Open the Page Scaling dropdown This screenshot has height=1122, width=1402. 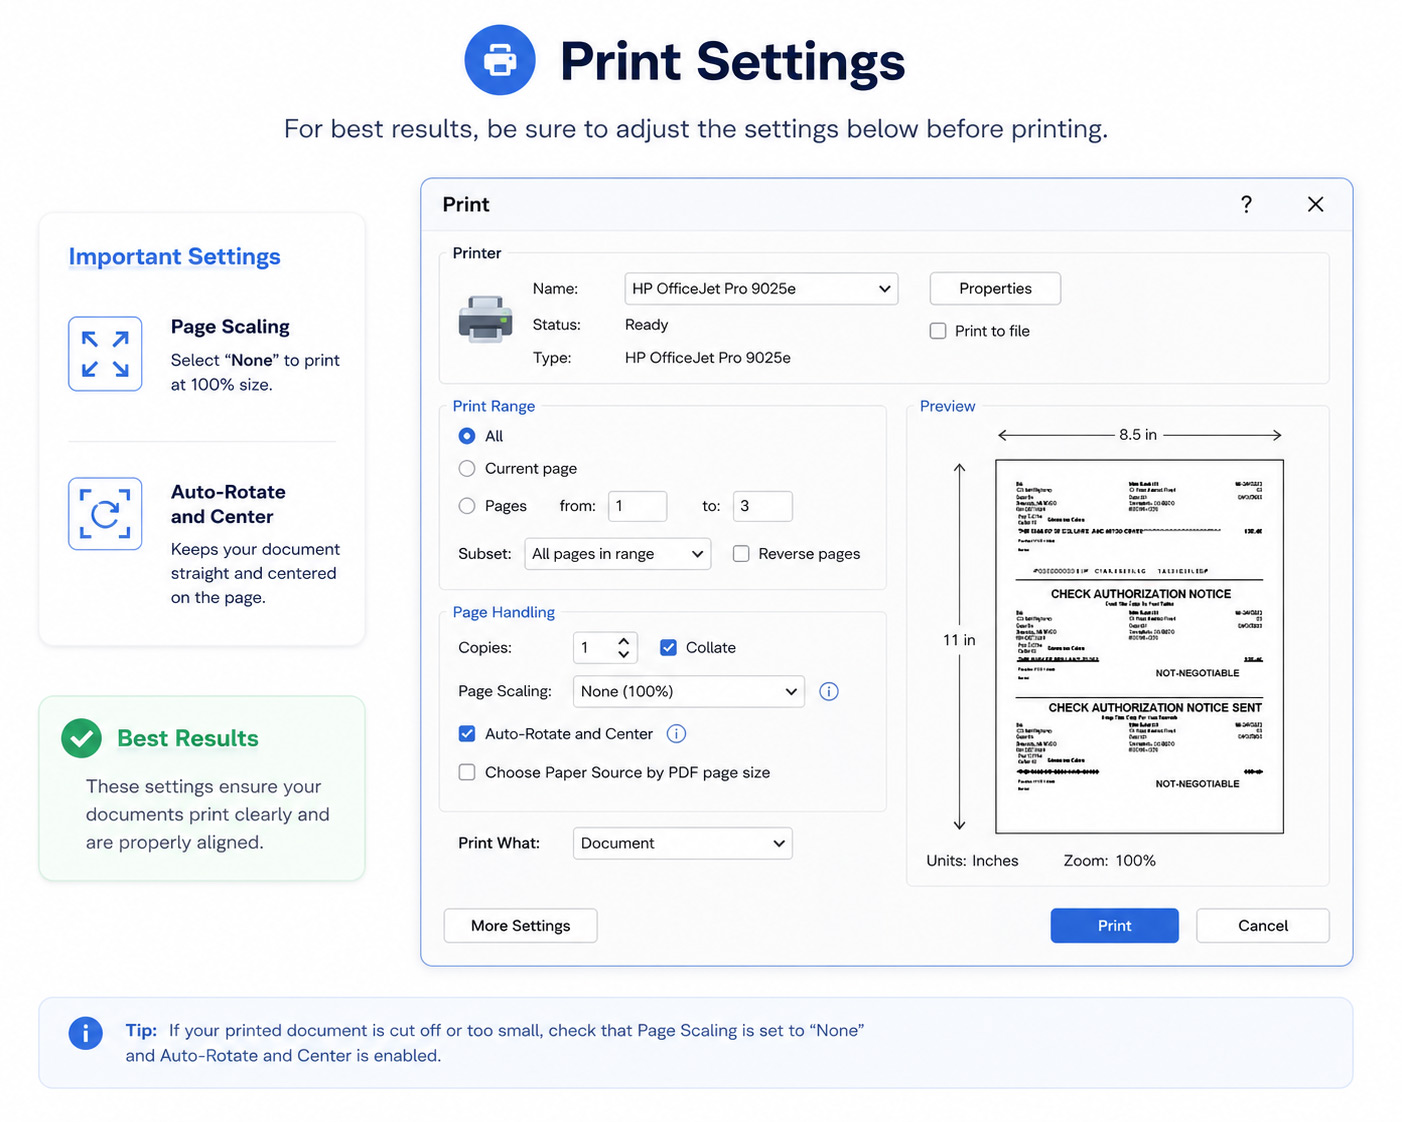(x=689, y=691)
